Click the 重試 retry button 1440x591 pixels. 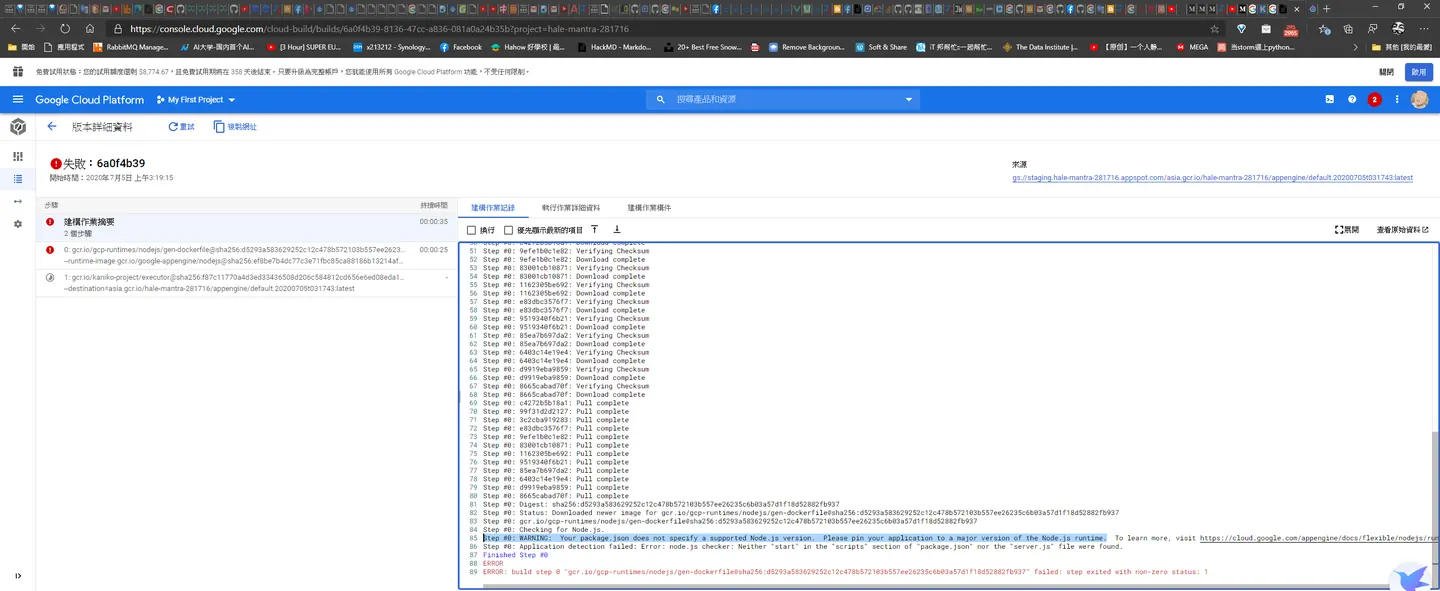point(182,127)
